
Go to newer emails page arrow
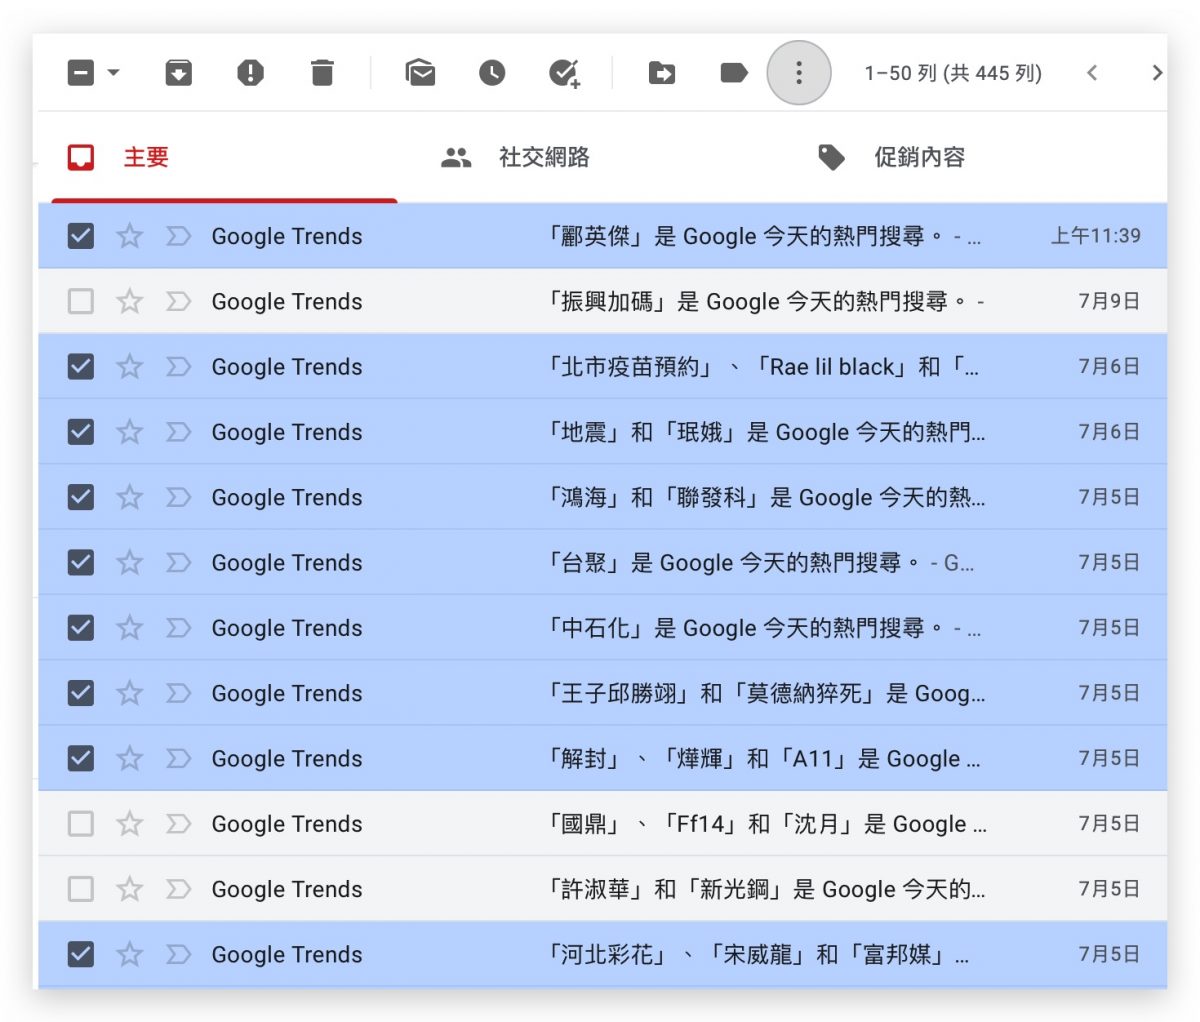tap(1092, 73)
